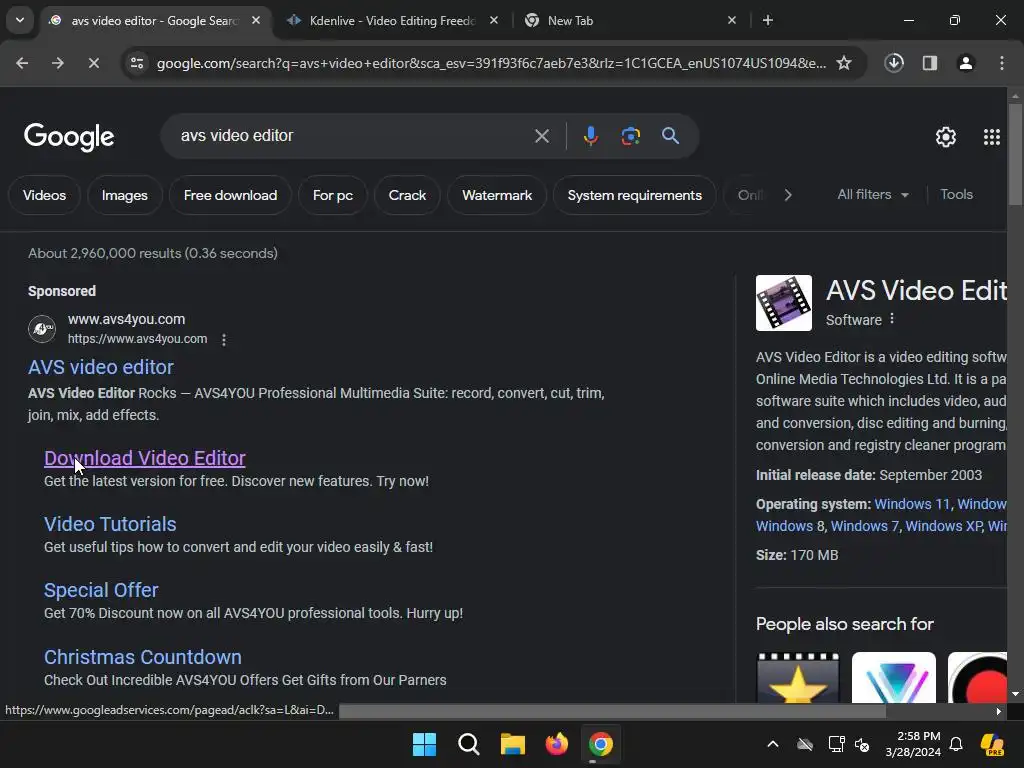Screen dimensions: 1024x768
Task: Click the avs4you round site favicon
Action: (x=42, y=328)
